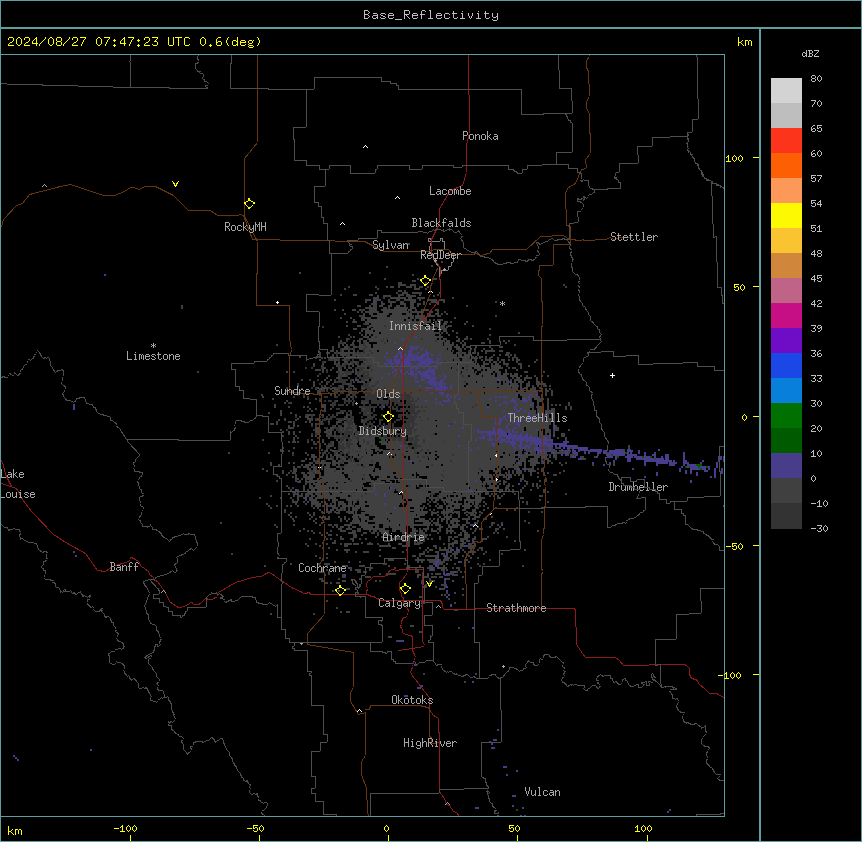This screenshot has height=842, width=862.
Task: Click the HighRiver label
Action: click(x=430, y=743)
